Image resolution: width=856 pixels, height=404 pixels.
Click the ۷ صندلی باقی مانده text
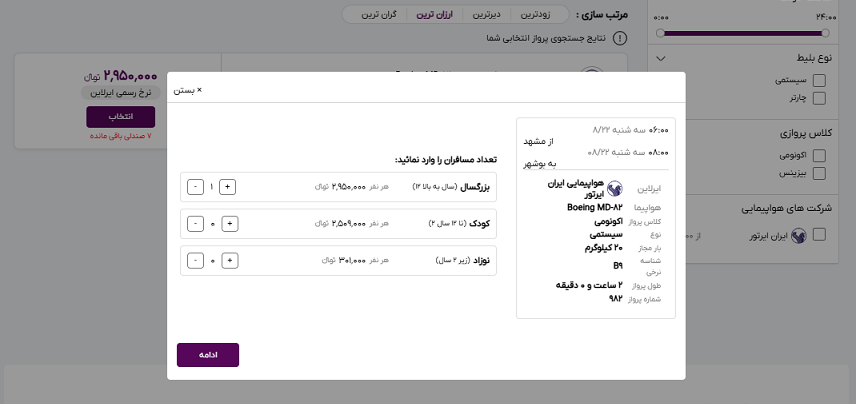tap(121, 135)
